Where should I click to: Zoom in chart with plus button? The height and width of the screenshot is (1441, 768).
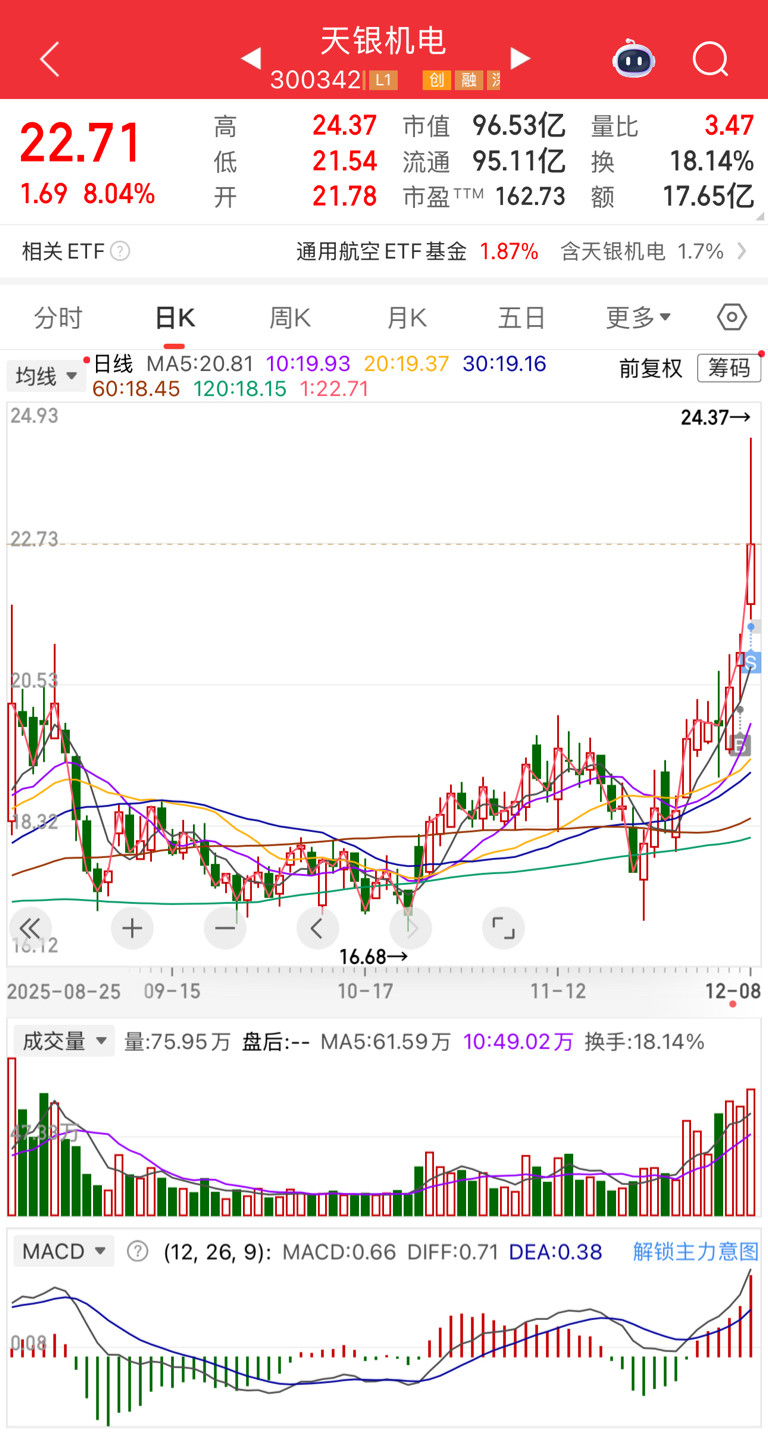(x=132, y=929)
